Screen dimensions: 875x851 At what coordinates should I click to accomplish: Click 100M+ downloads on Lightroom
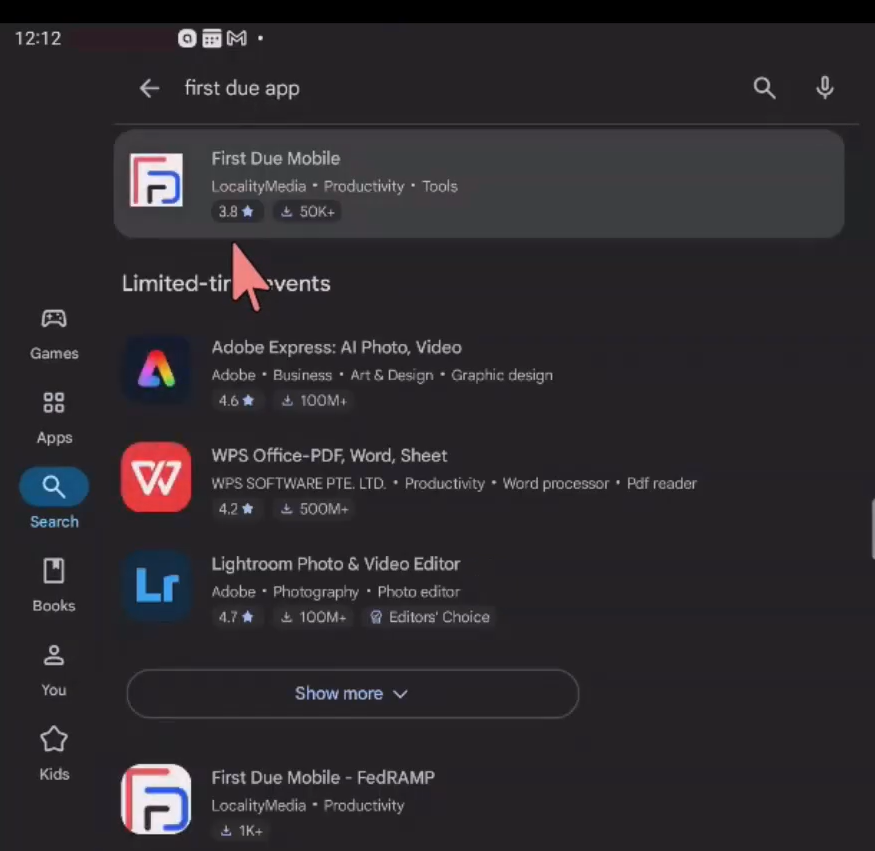[x=314, y=617]
